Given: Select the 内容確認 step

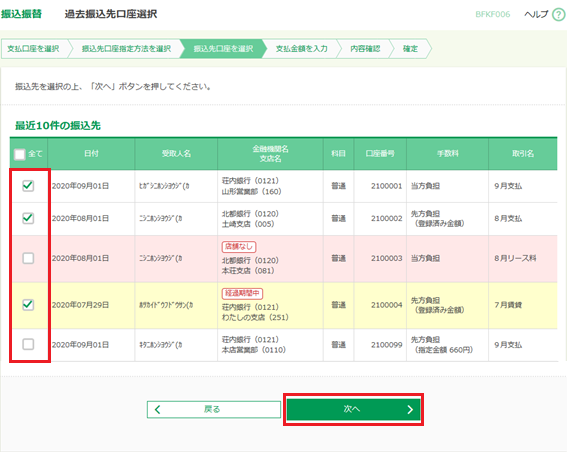Looking at the screenshot, I should (x=365, y=49).
